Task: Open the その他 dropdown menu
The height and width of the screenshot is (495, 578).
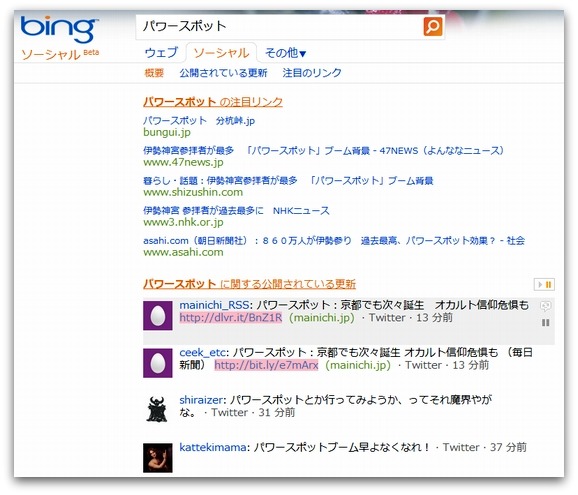Action: [285, 53]
